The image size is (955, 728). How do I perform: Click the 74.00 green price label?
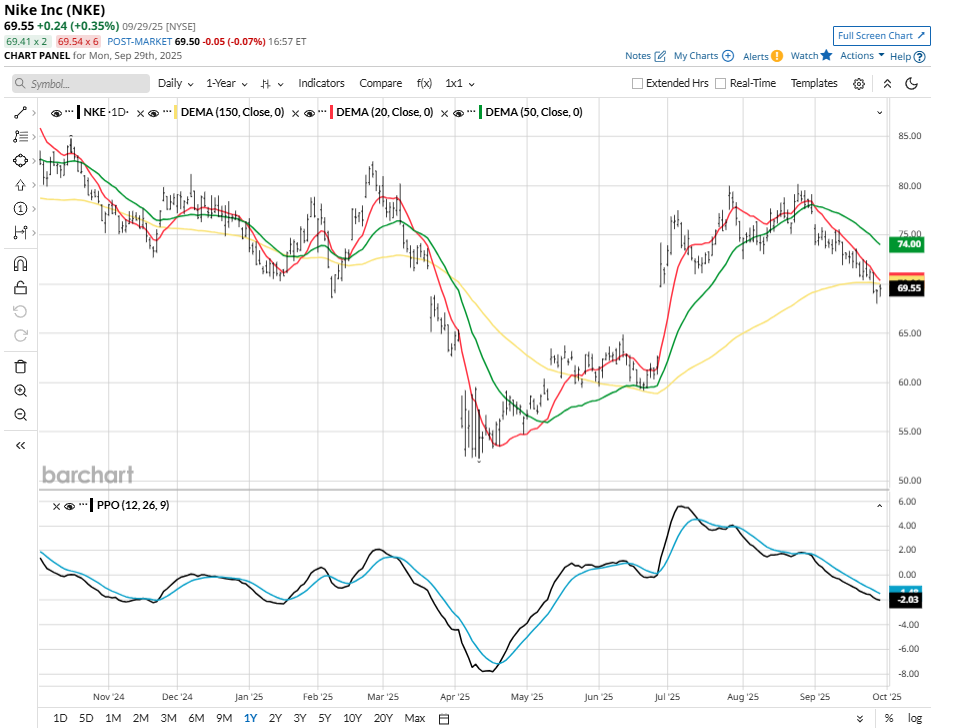click(907, 244)
